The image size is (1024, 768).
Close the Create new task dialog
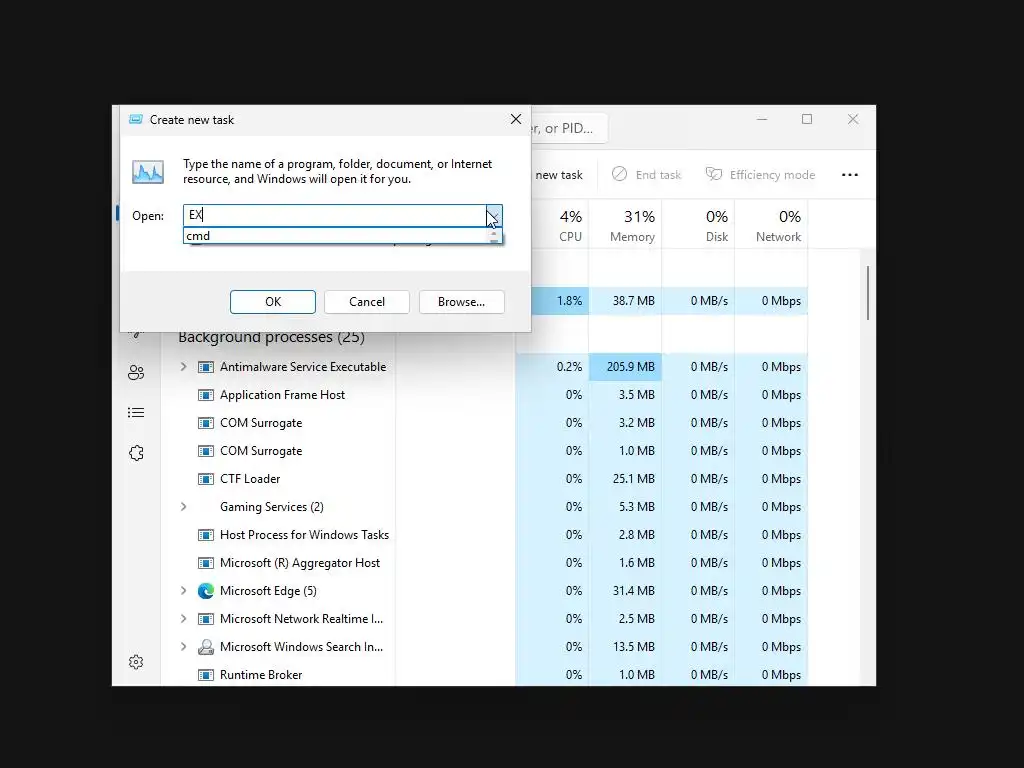[516, 119]
